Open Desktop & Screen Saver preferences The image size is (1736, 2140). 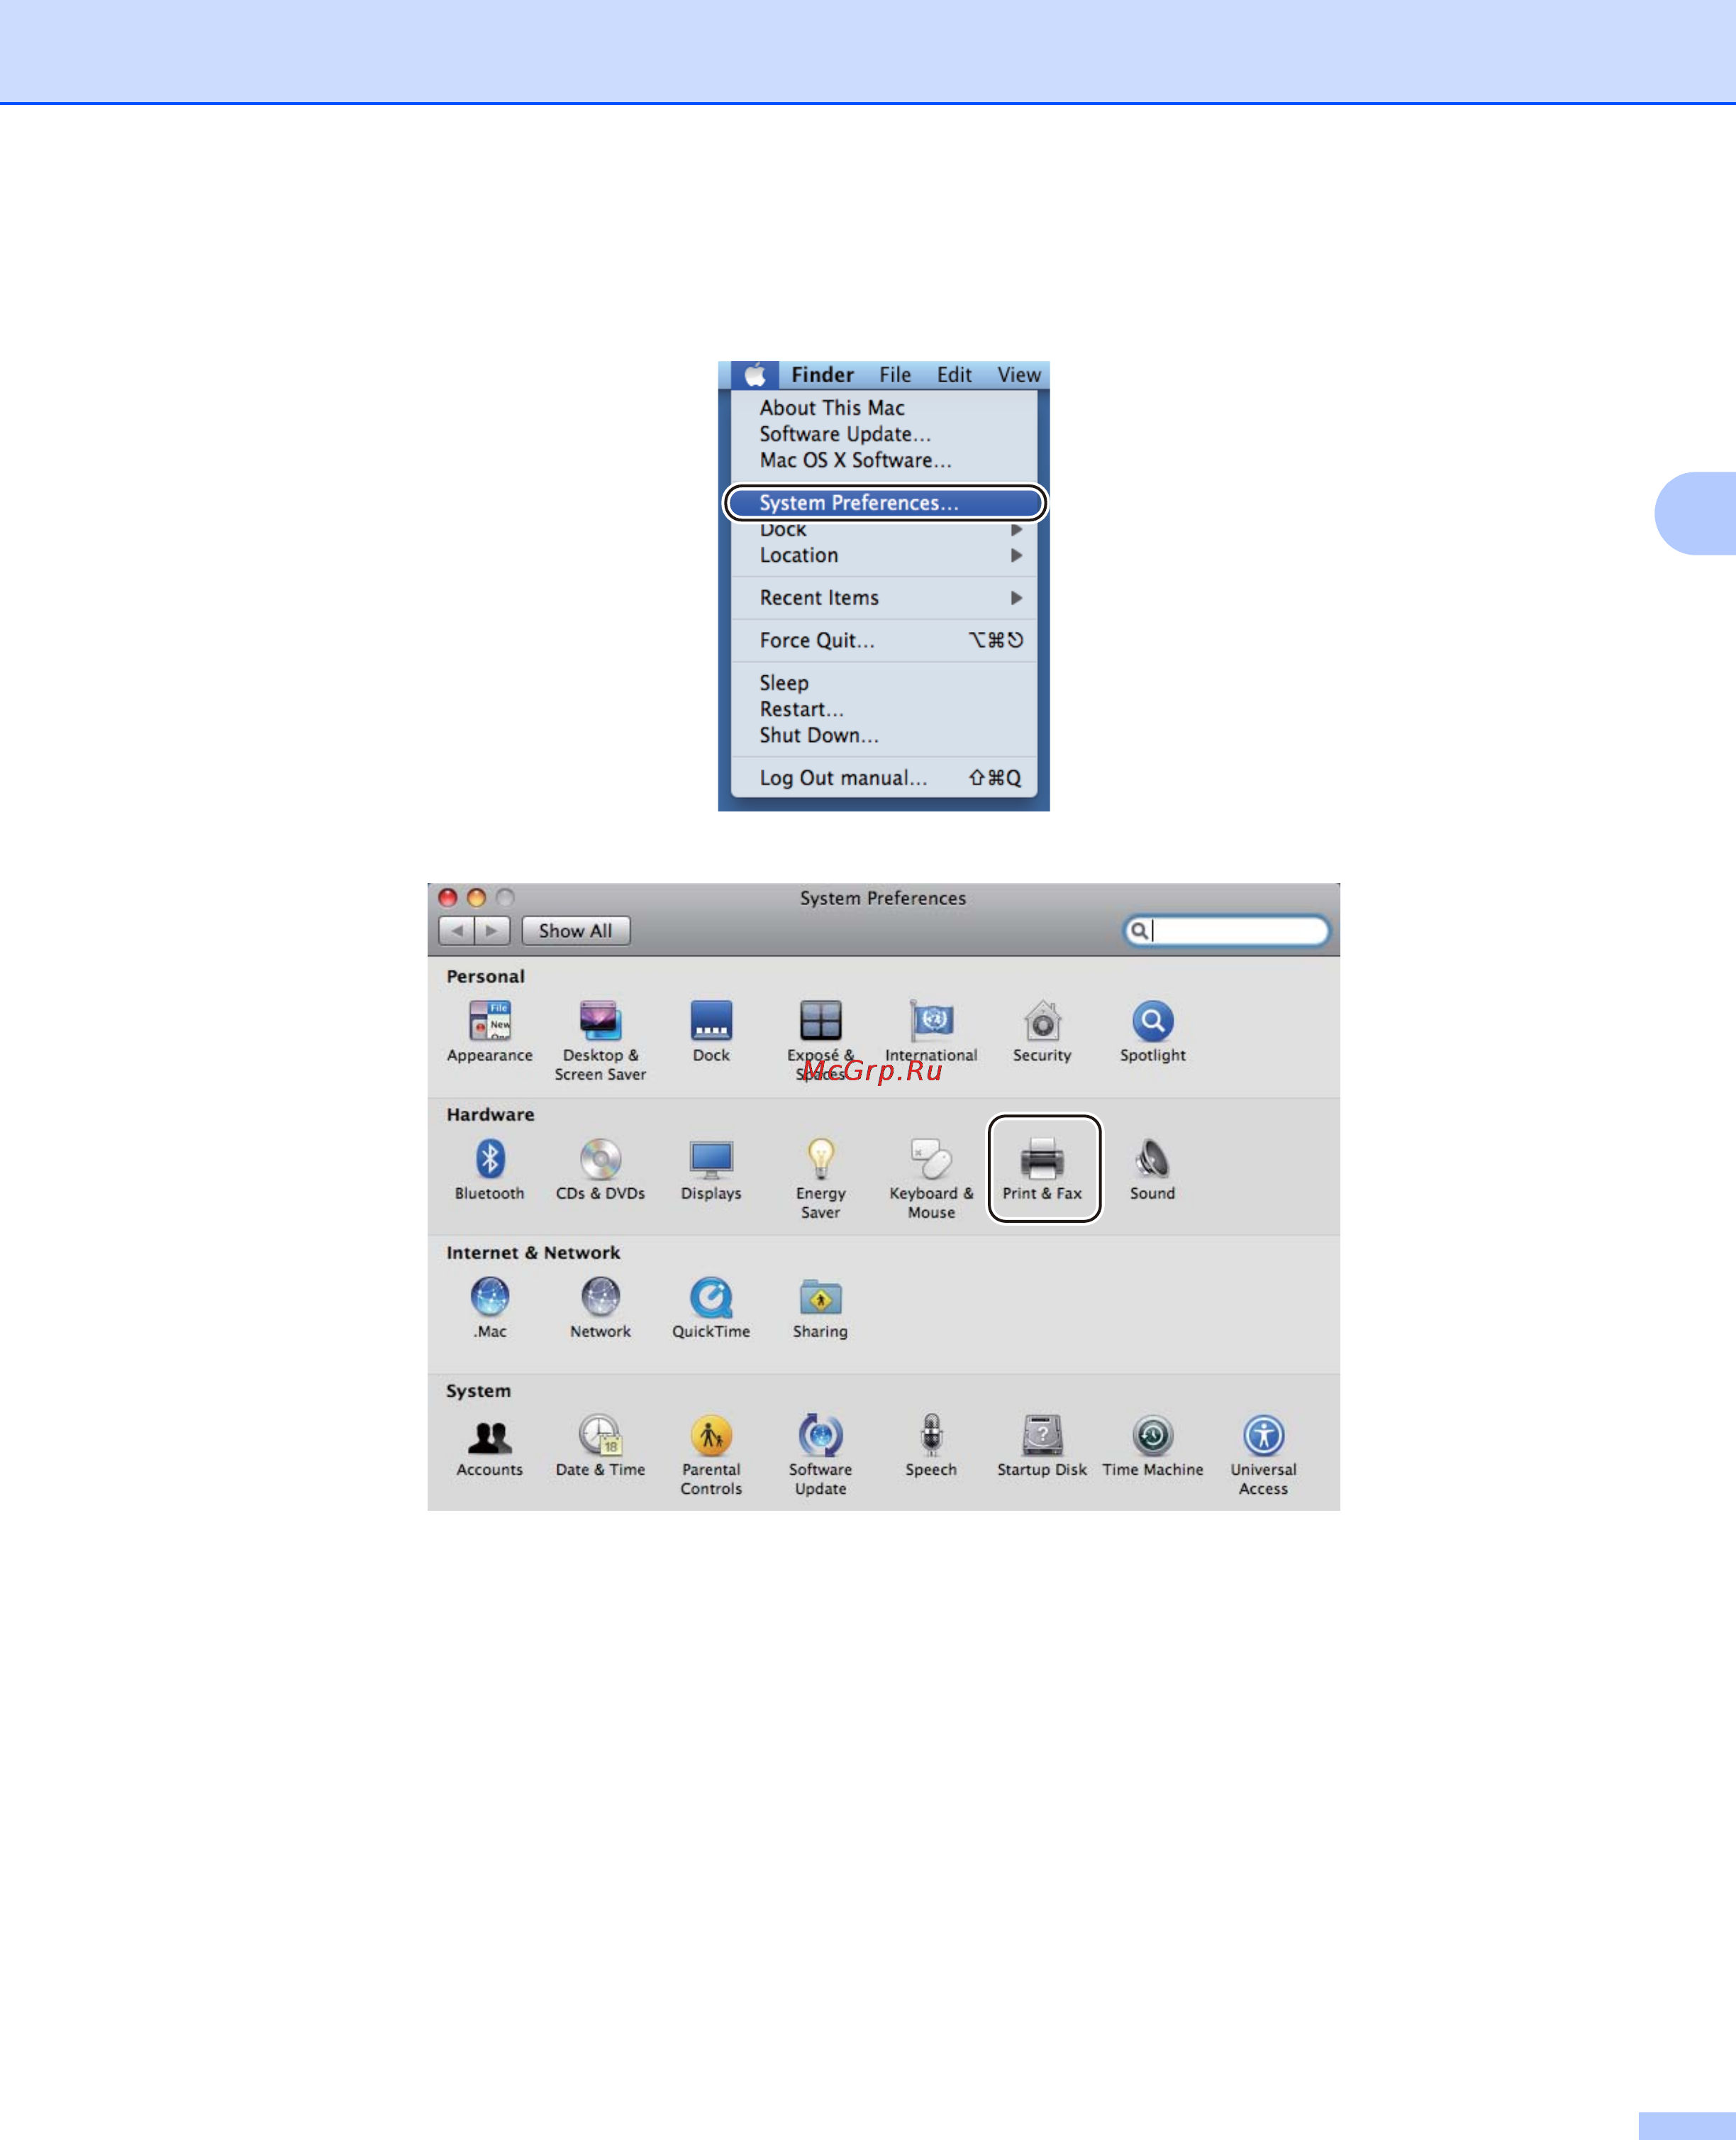click(x=600, y=1040)
